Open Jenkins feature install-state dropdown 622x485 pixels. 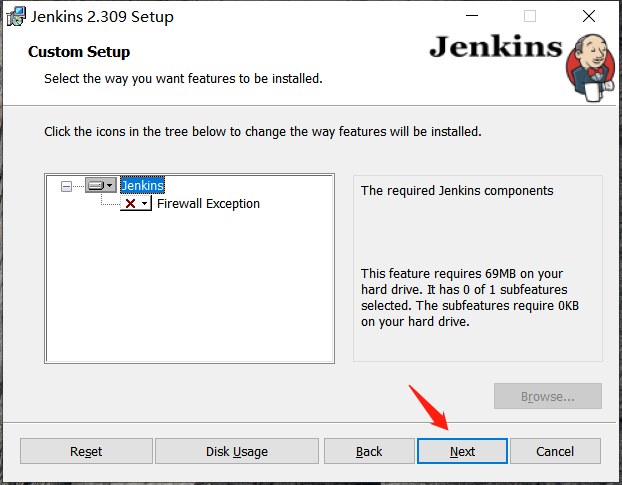[x=101, y=185]
